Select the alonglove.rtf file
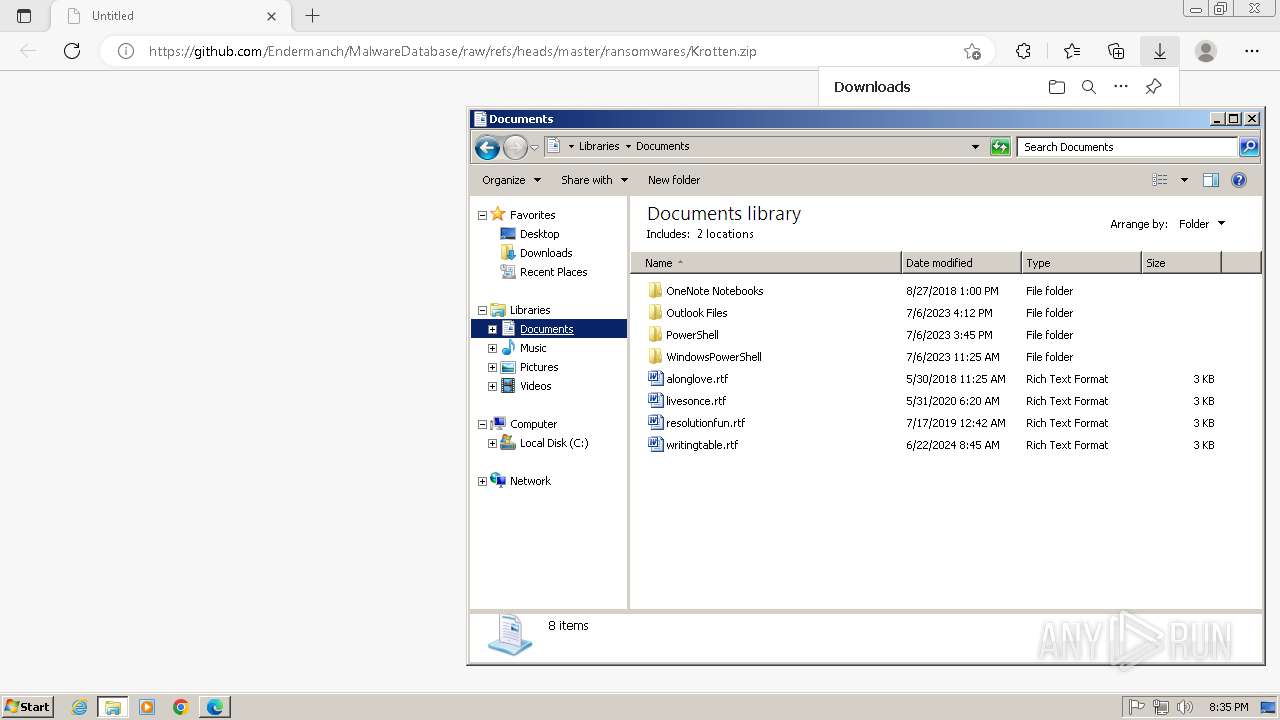Screen dimensions: 1280x720 tap(697, 379)
